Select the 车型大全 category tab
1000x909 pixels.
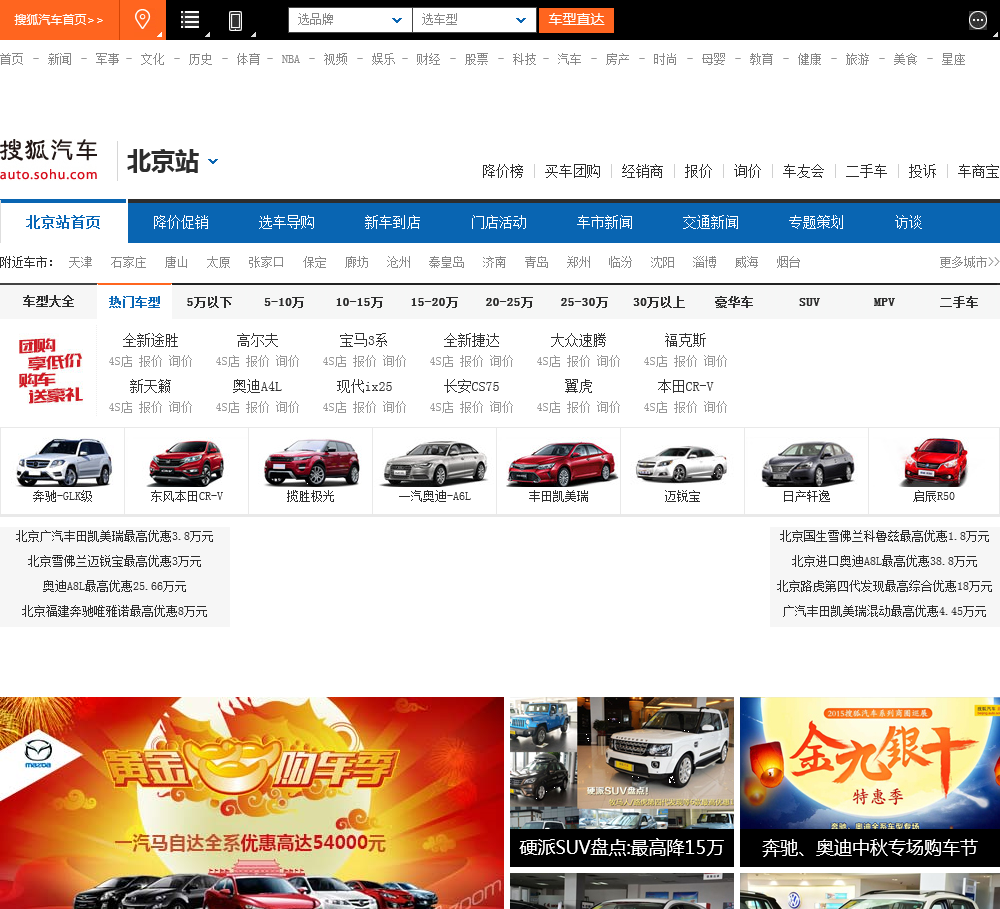click(48, 302)
